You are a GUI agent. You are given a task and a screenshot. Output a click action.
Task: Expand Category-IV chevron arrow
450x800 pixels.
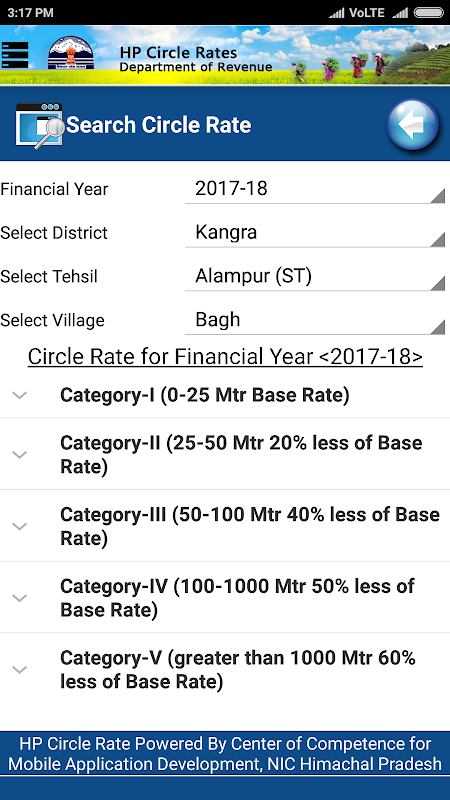tap(19, 598)
